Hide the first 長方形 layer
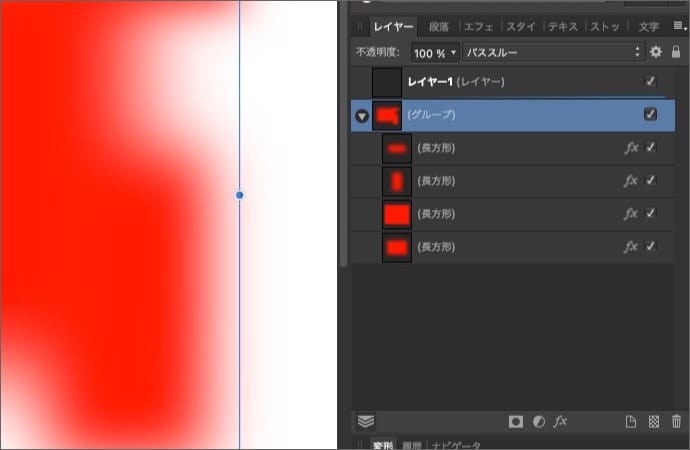Viewport: 690px width, 450px height. coord(651,148)
